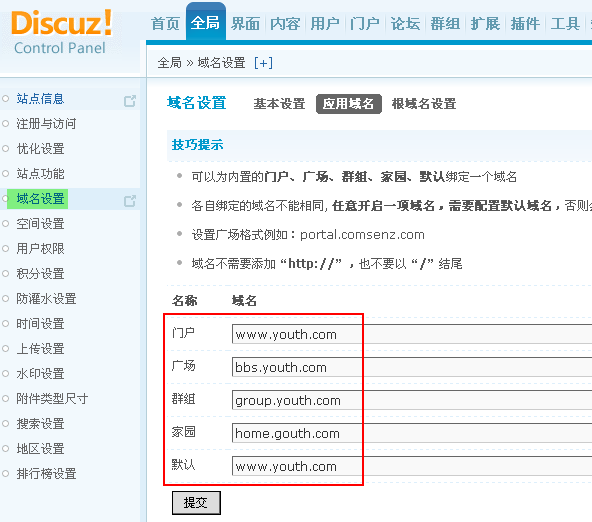Go to 空间设置 in sidebar
This screenshot has height=522, width=592.
click(x=40, y=224)
